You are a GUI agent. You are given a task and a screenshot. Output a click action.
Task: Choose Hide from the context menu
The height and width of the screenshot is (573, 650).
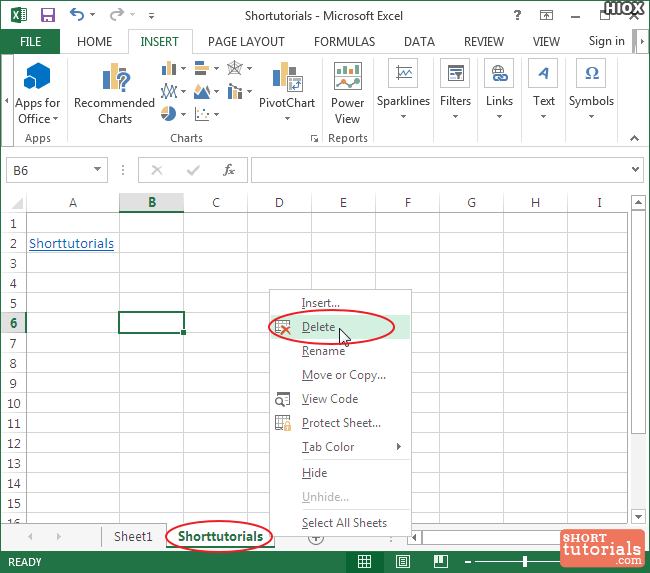tap(340, 473)
